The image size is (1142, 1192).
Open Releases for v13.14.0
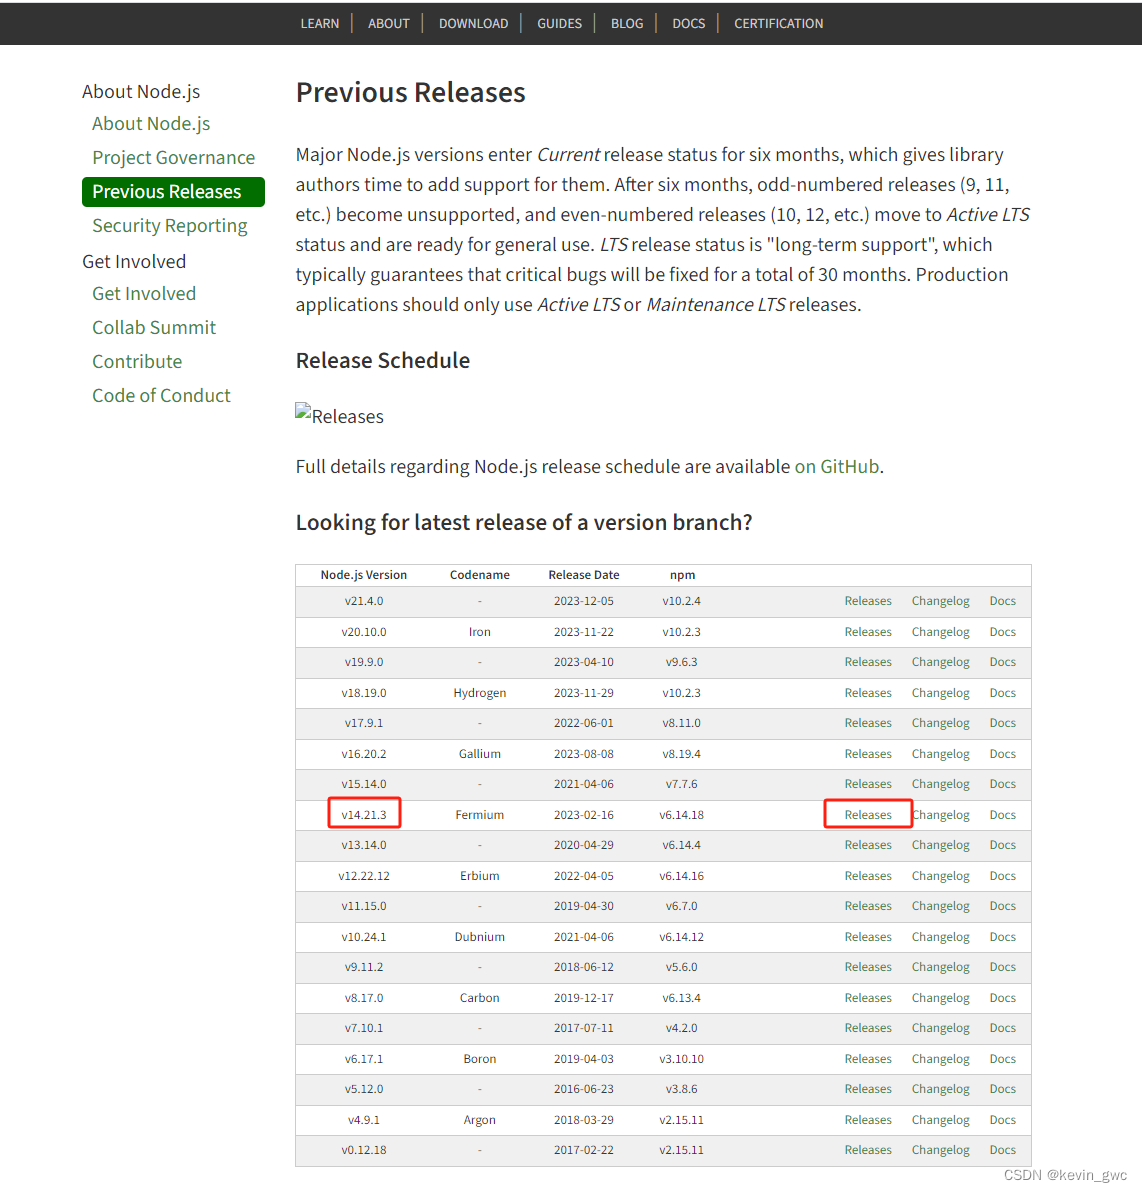click(x=868, y=845)
